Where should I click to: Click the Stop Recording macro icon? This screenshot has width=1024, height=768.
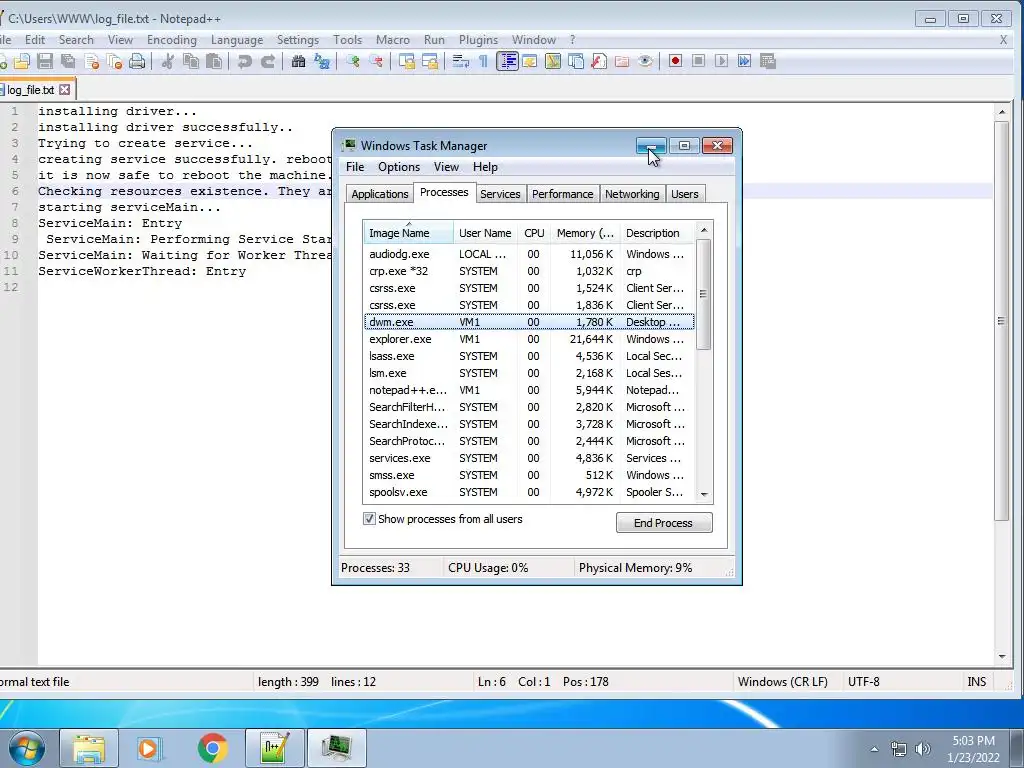[x=698, y=61]
